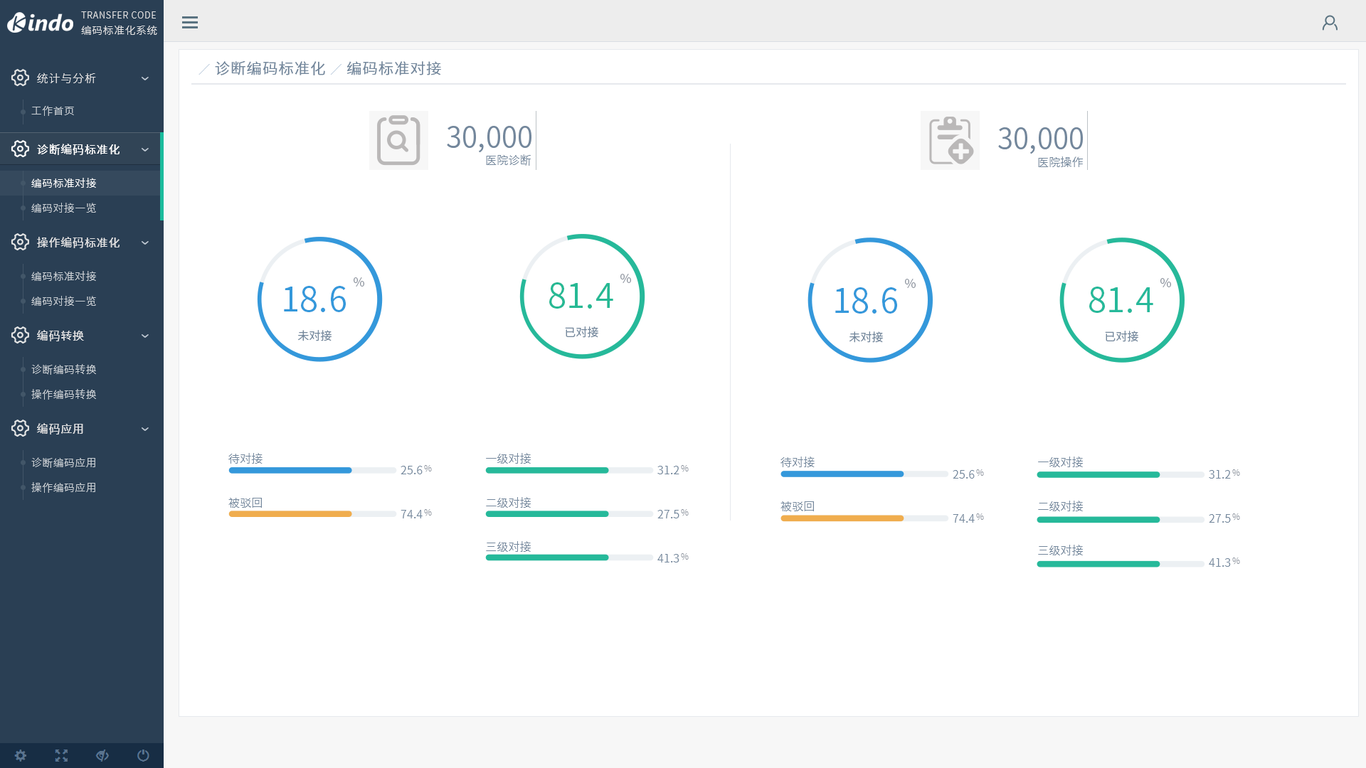
Task: Open 工作首页 menu item
Action: [53, 111]
